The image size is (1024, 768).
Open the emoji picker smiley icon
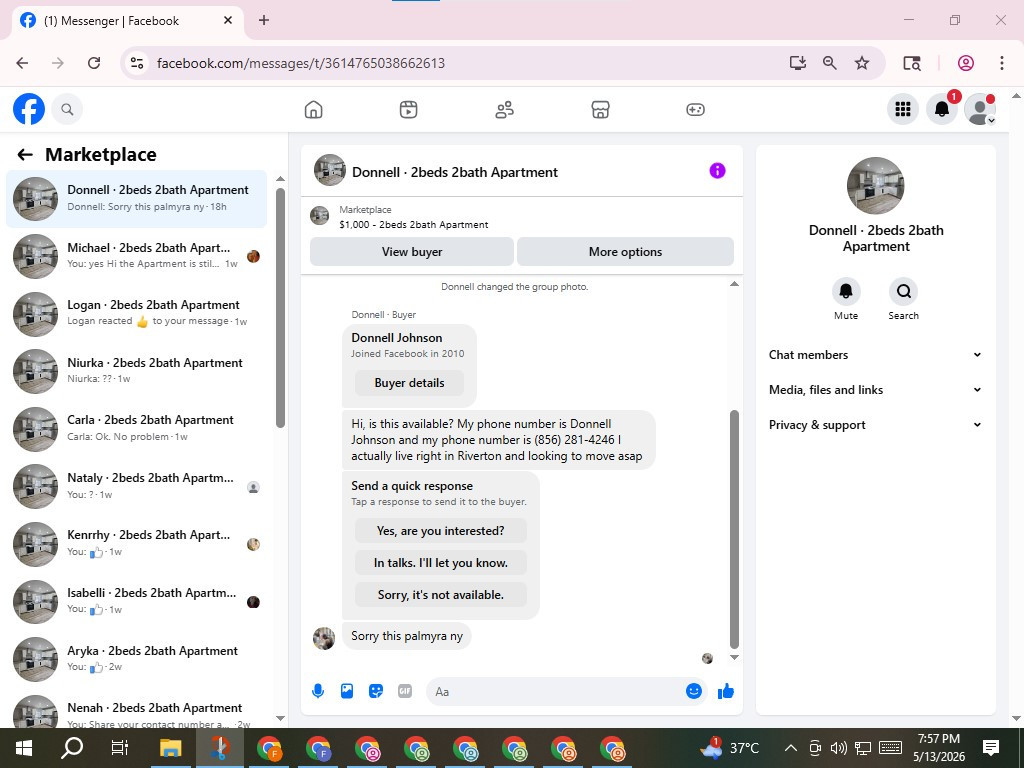point(694,691)
